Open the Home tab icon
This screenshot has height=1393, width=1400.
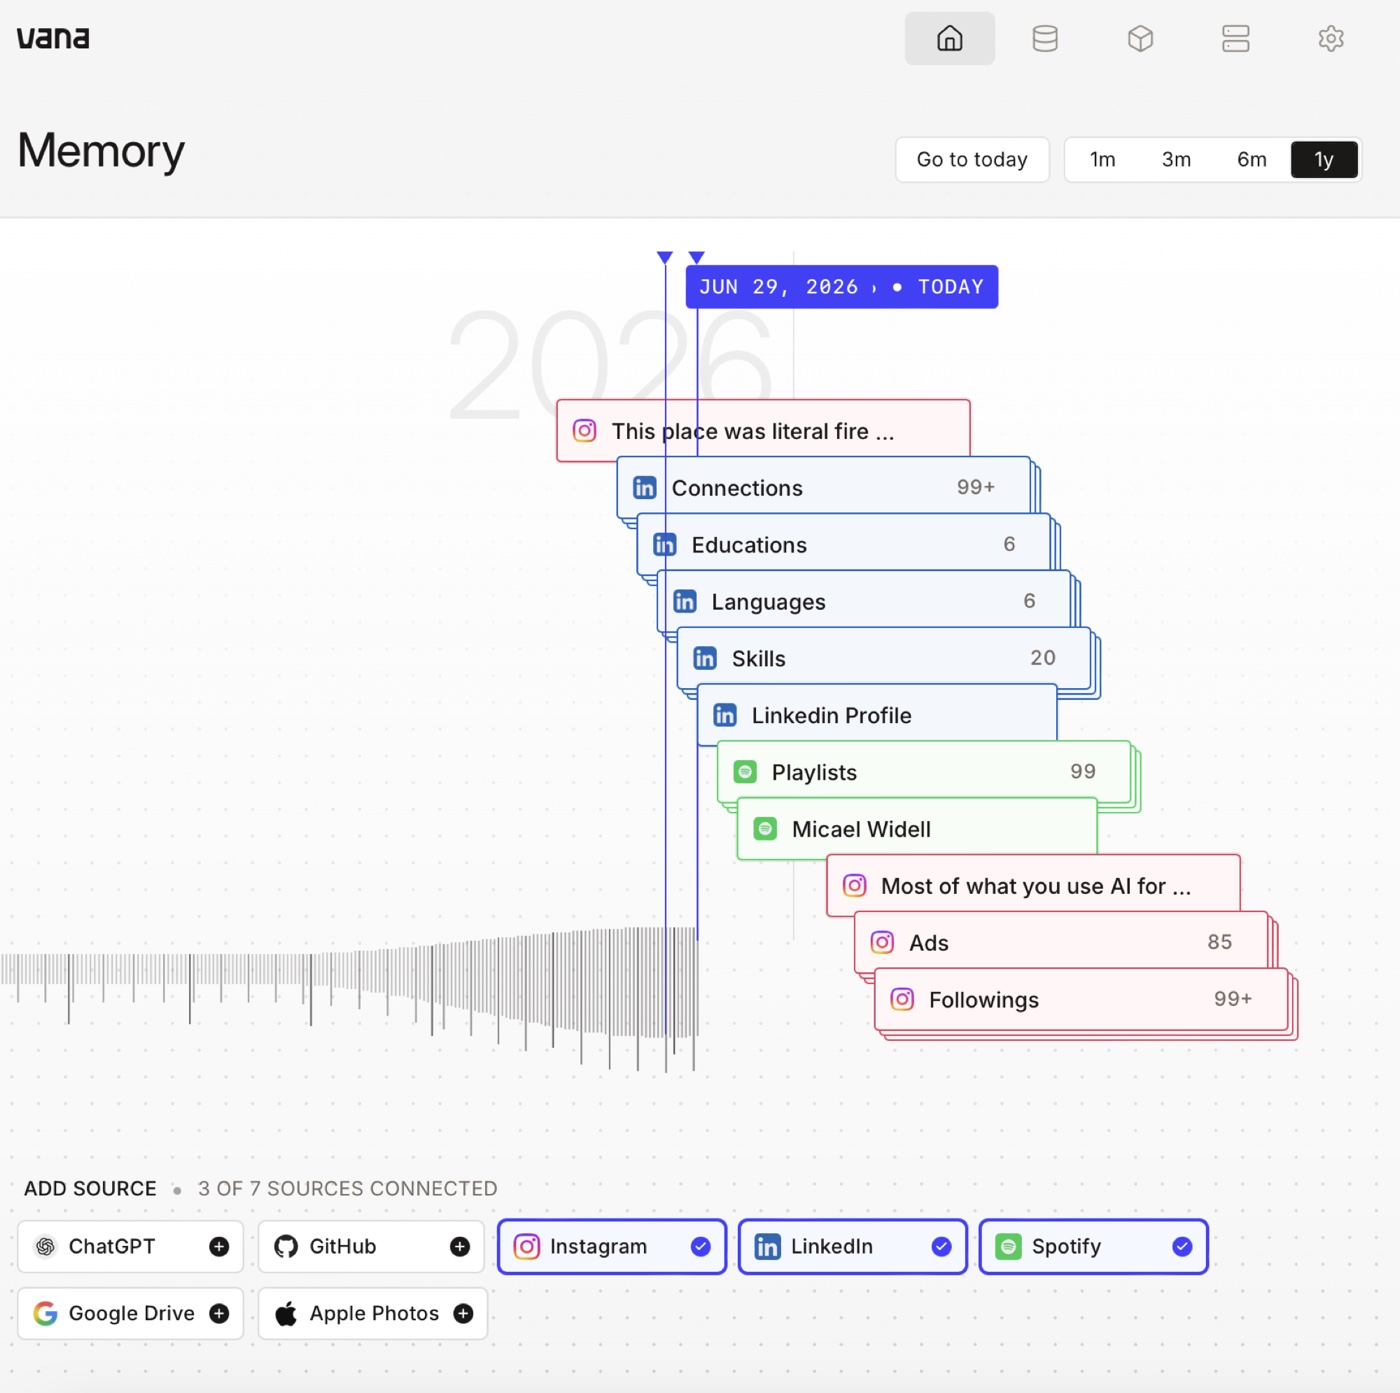[949, 38]
